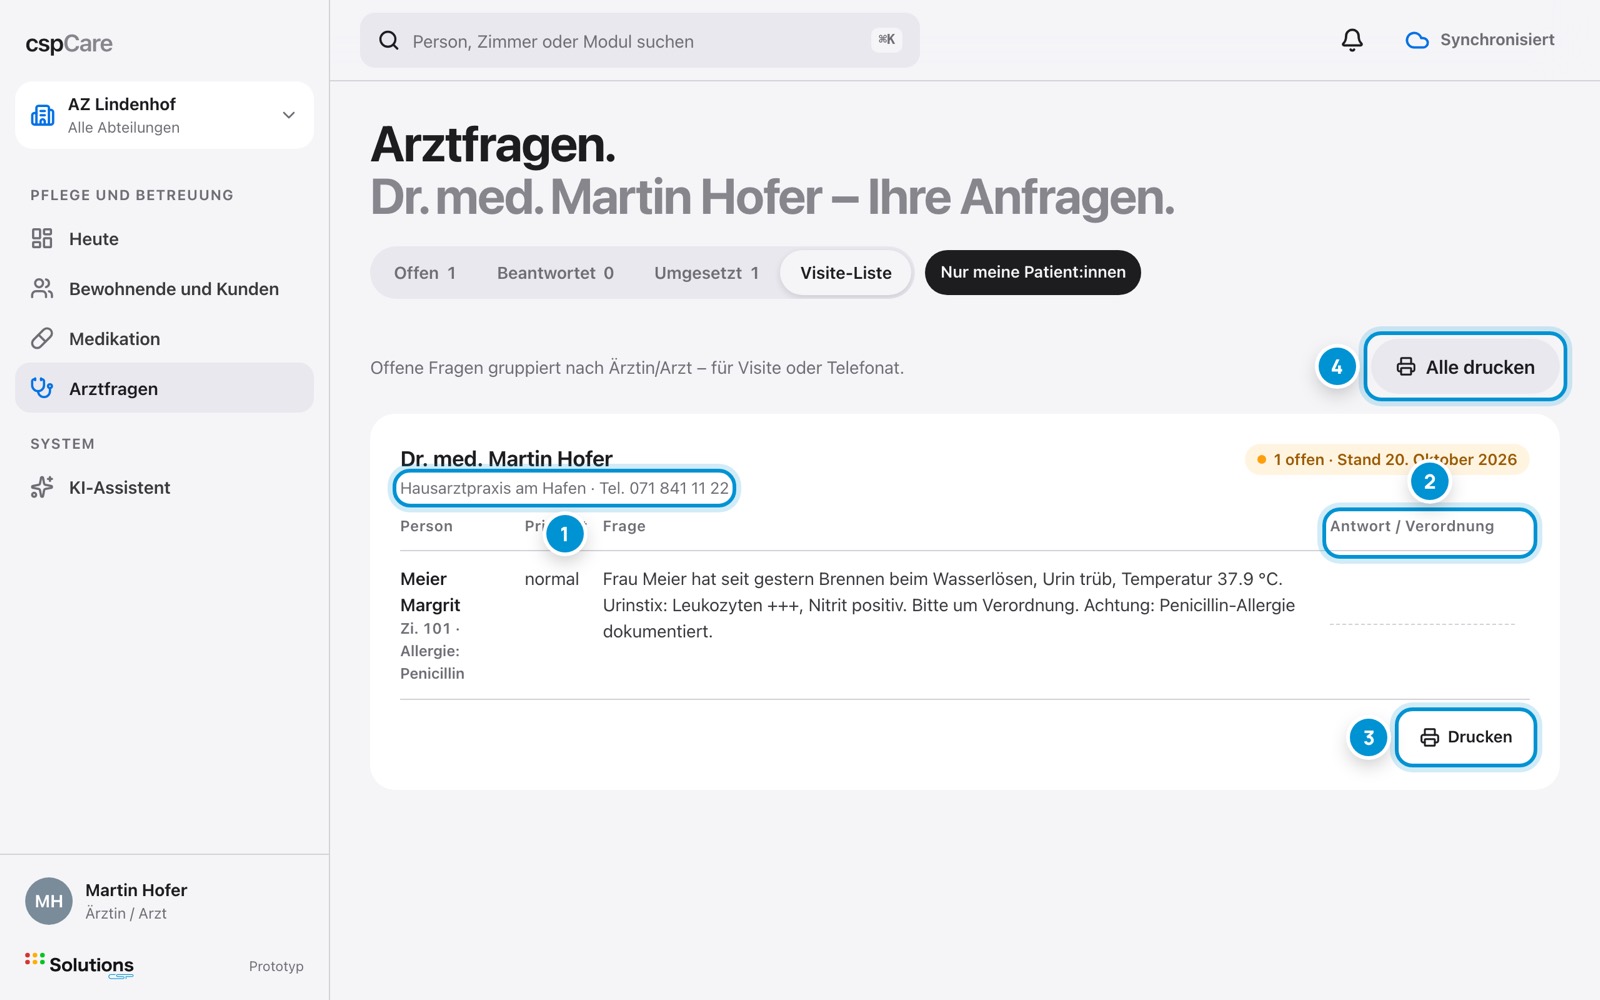Click the Arztfragen stethoscope icon
1600x1000 pixels.
tap(42, 388)
